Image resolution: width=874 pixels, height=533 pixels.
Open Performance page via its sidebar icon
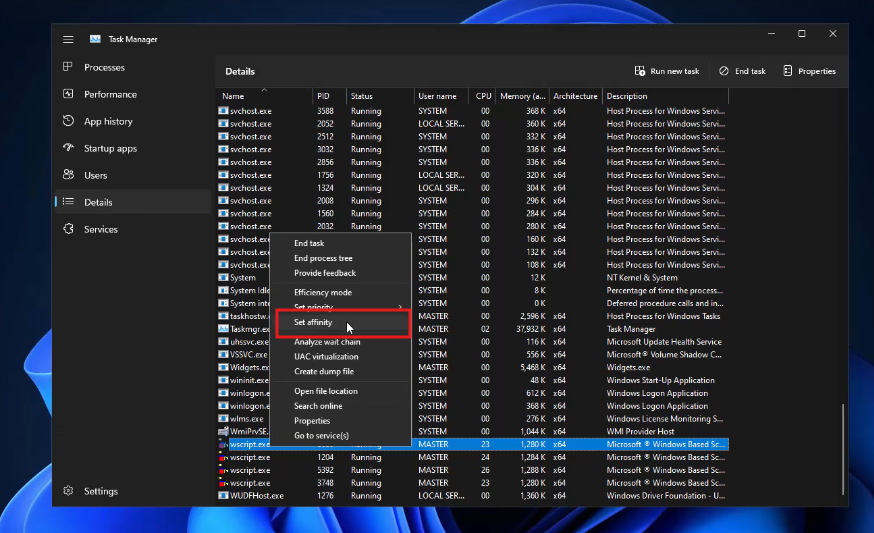coord(68,94)
